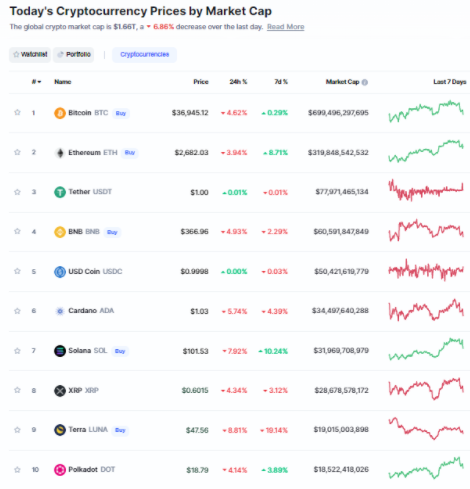Toggle the watchlist star for Terra LUNA
Viewport: 470px width, 489px height.
pyautogui.click(x=17, y=430)
